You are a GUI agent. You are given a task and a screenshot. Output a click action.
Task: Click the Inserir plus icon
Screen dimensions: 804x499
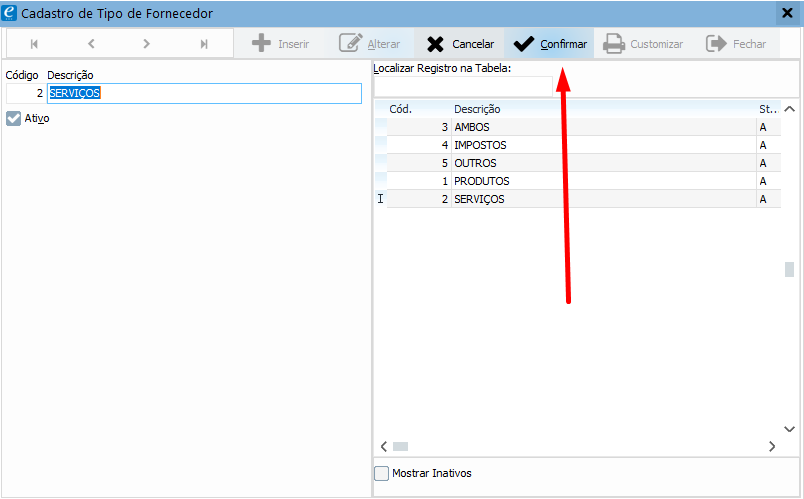[x=262, y=44]
